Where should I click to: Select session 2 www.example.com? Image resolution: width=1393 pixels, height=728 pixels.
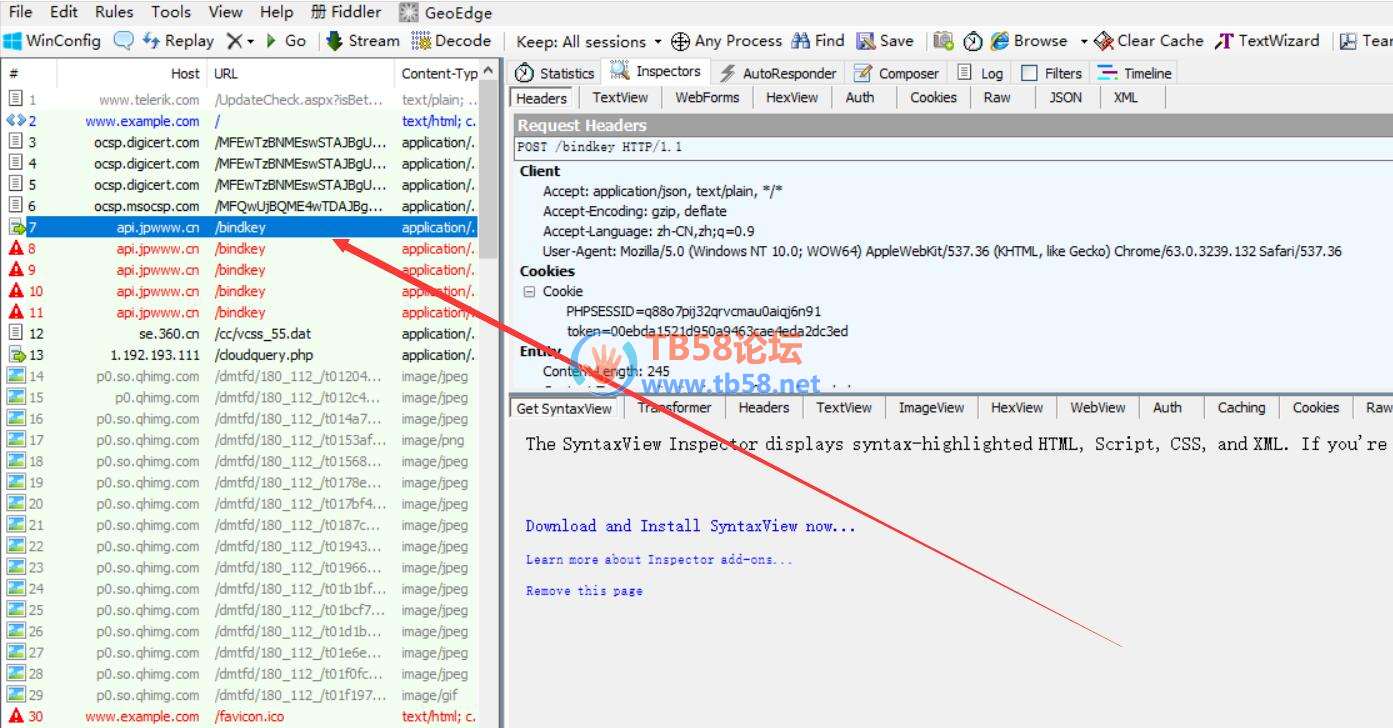click(x=240, y=121)
